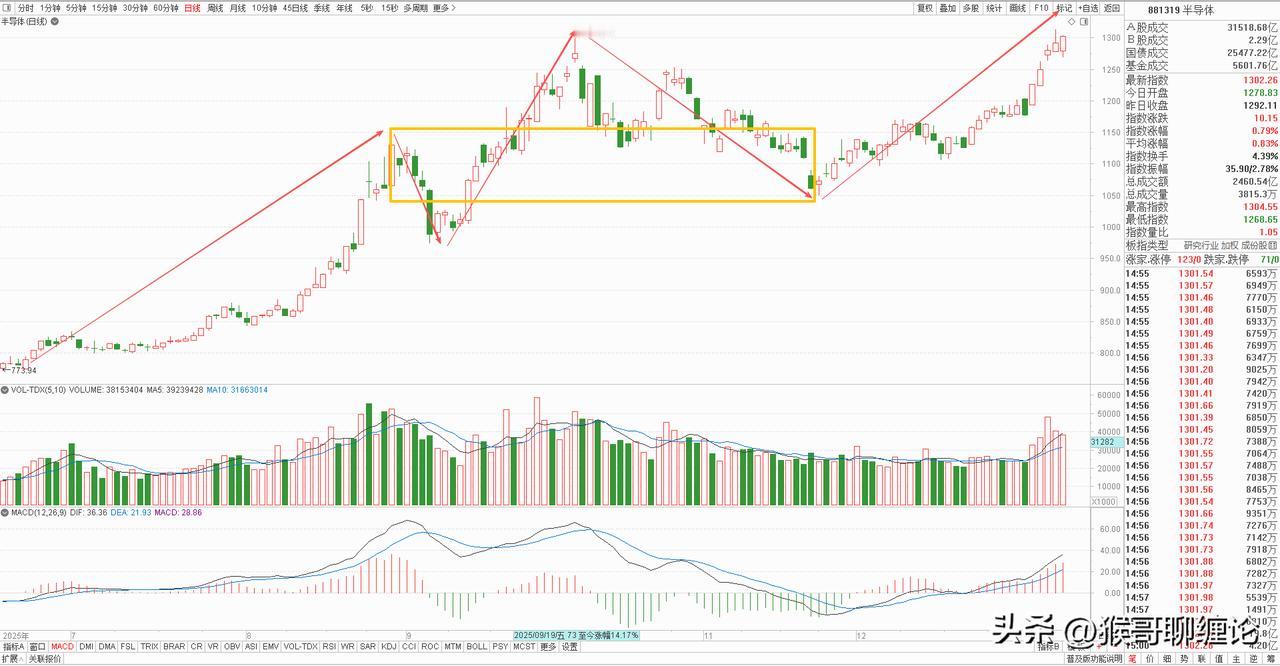Select the FSL indicator tab
This screenshot has width=1280, height=666.
click(x=128, y=646)
